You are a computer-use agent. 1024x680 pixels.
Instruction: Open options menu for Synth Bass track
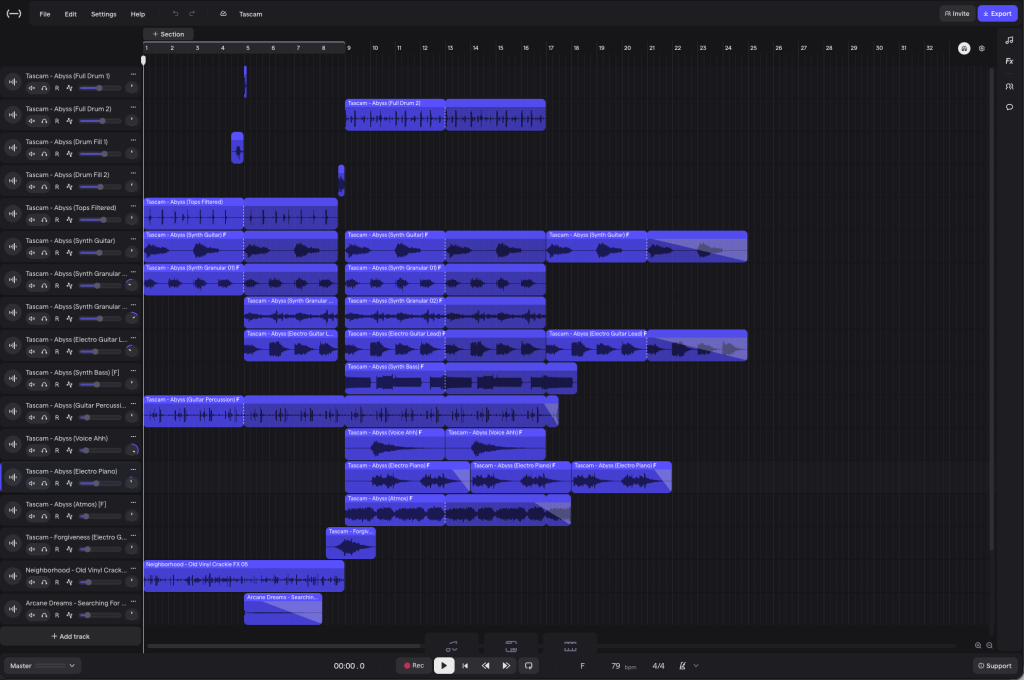coord(133,370)
